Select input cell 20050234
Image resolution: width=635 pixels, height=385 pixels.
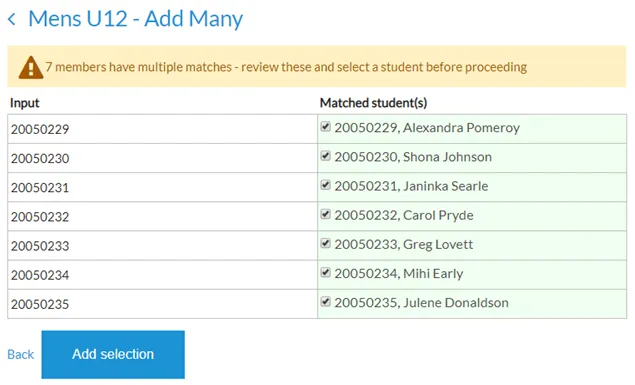[162, 275]
